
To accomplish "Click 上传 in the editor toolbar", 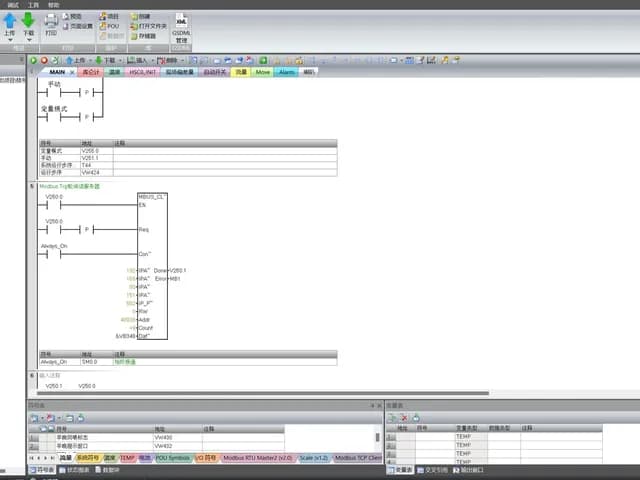I will pyautogui.click(x=76, y=60).
